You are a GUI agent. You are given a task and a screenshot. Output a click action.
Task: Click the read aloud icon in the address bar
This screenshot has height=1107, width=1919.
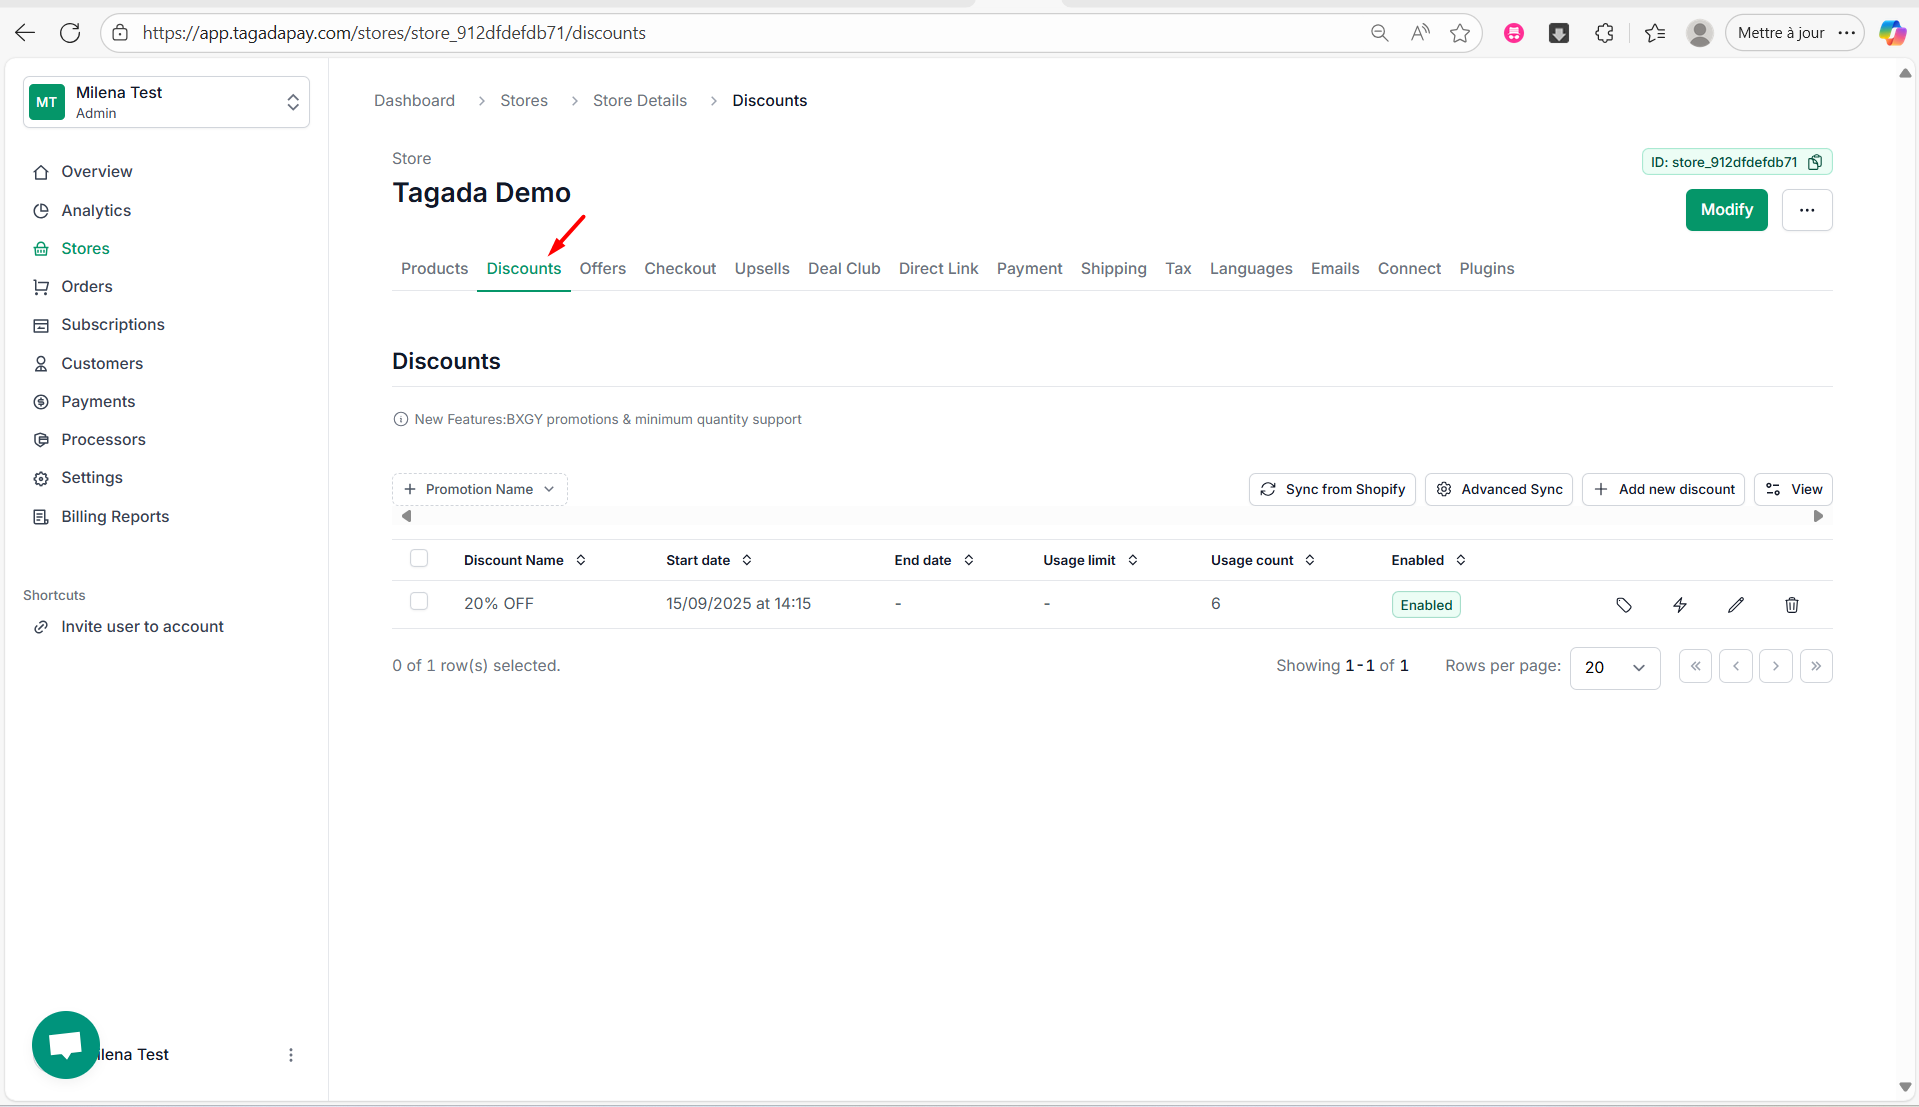pyautogui.click(x=1420, y=33)
